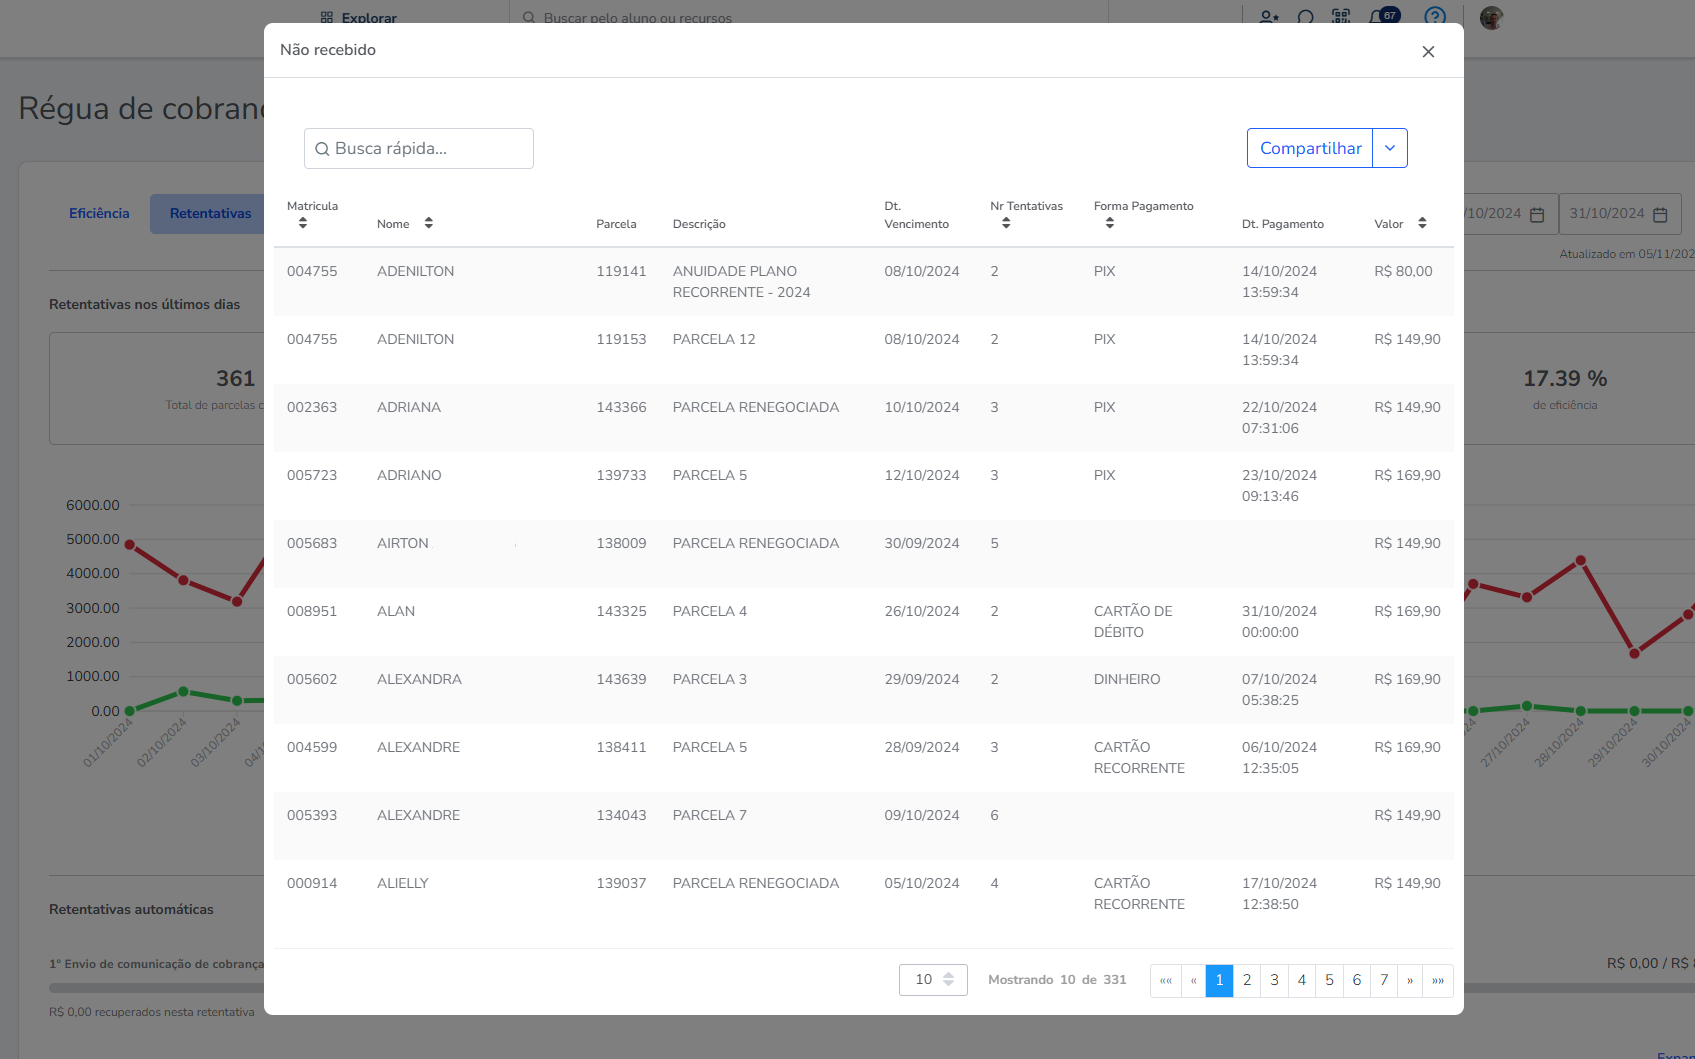Image resolution: width=1695 pixels, height=1059 pixels.
Task: Go to page 2 of results
Action: tap(1247, 980)
